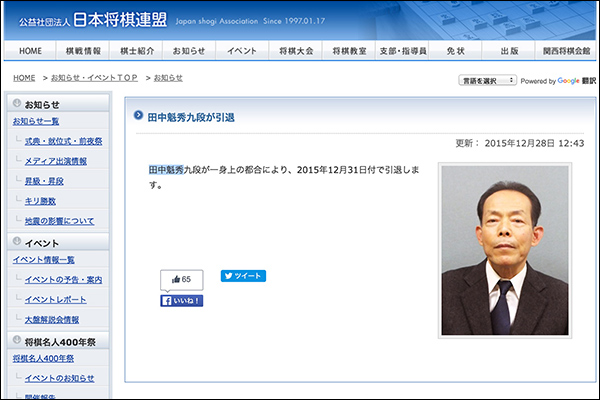Viewport: 600px width, 400px height.
Task: Click the お知らせ・イベントTOP breadcrumb link
Action: [x=95, y=78]
